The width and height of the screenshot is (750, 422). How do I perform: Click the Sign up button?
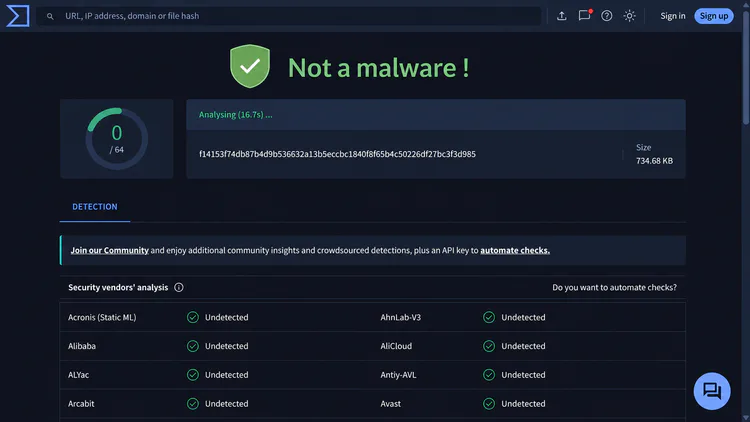(x=714, y=16)
